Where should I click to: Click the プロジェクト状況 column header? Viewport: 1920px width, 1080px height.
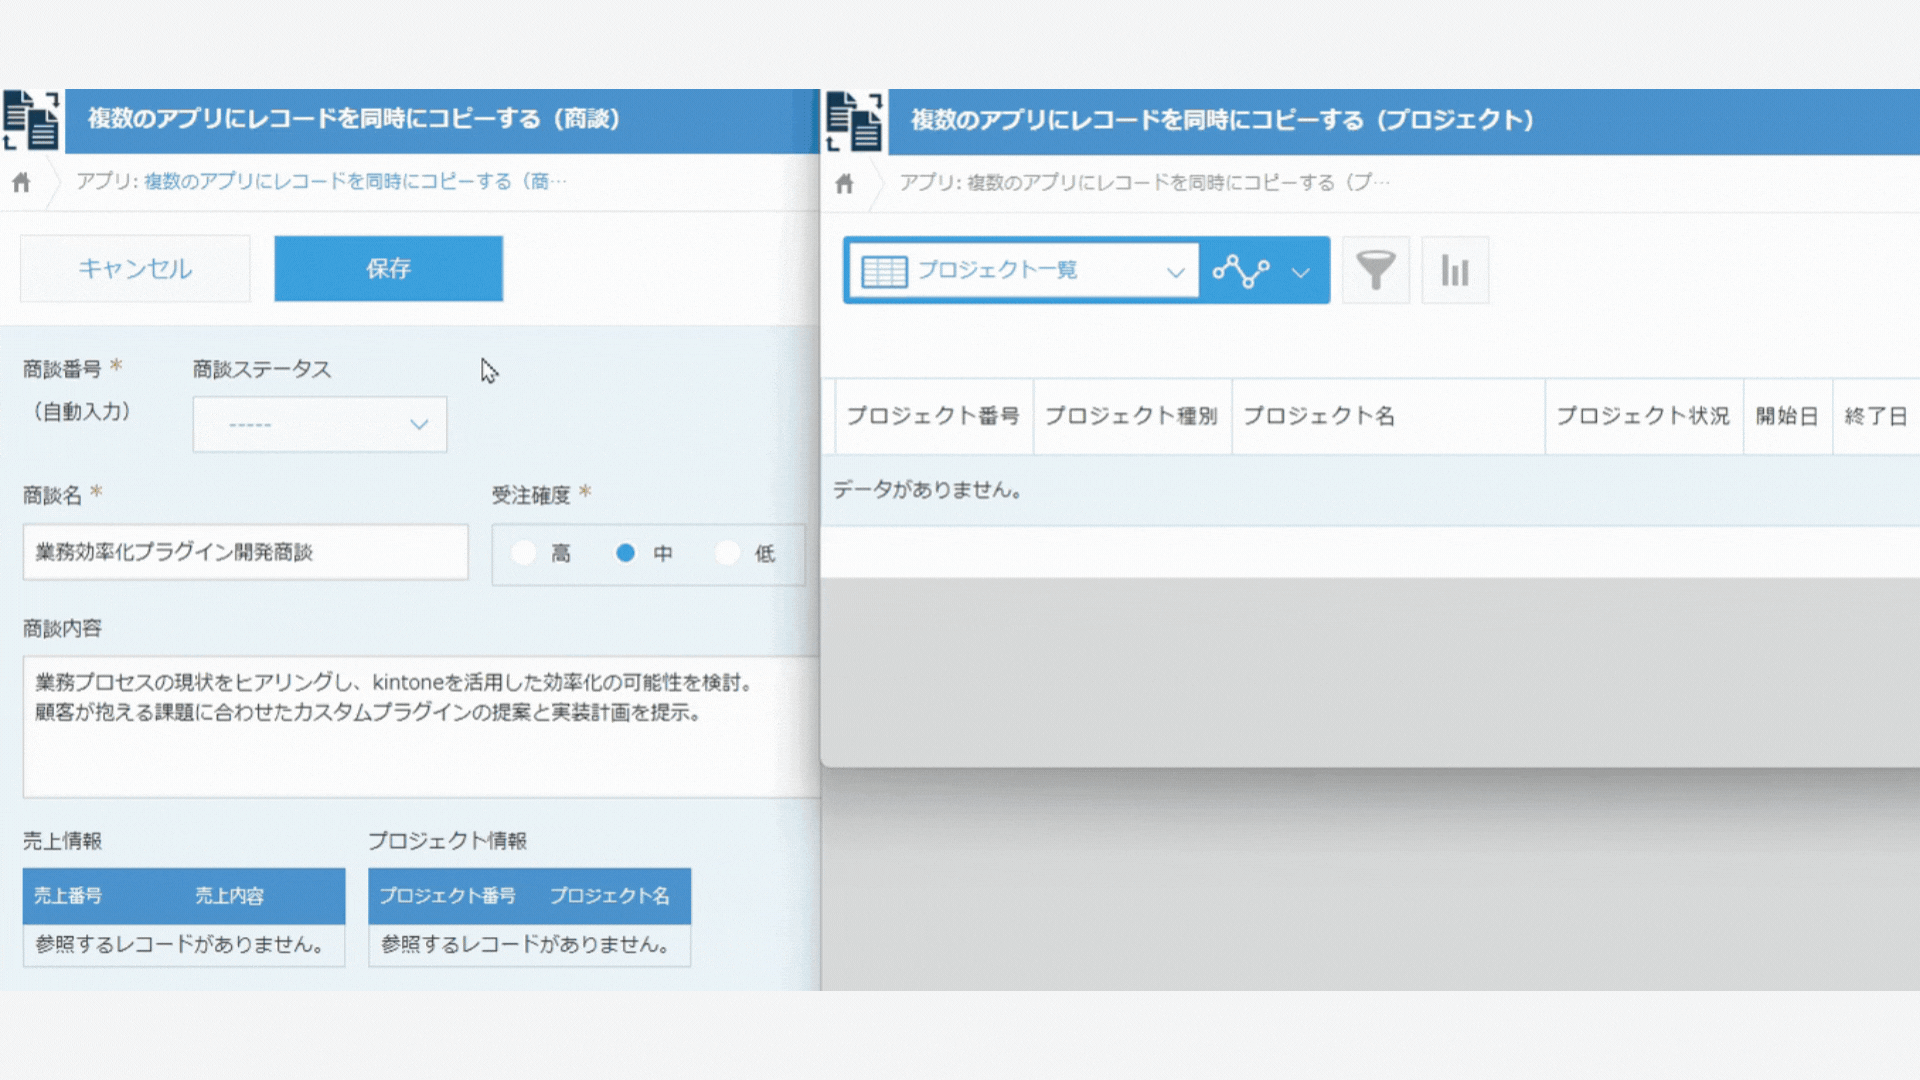[1644, 416]
